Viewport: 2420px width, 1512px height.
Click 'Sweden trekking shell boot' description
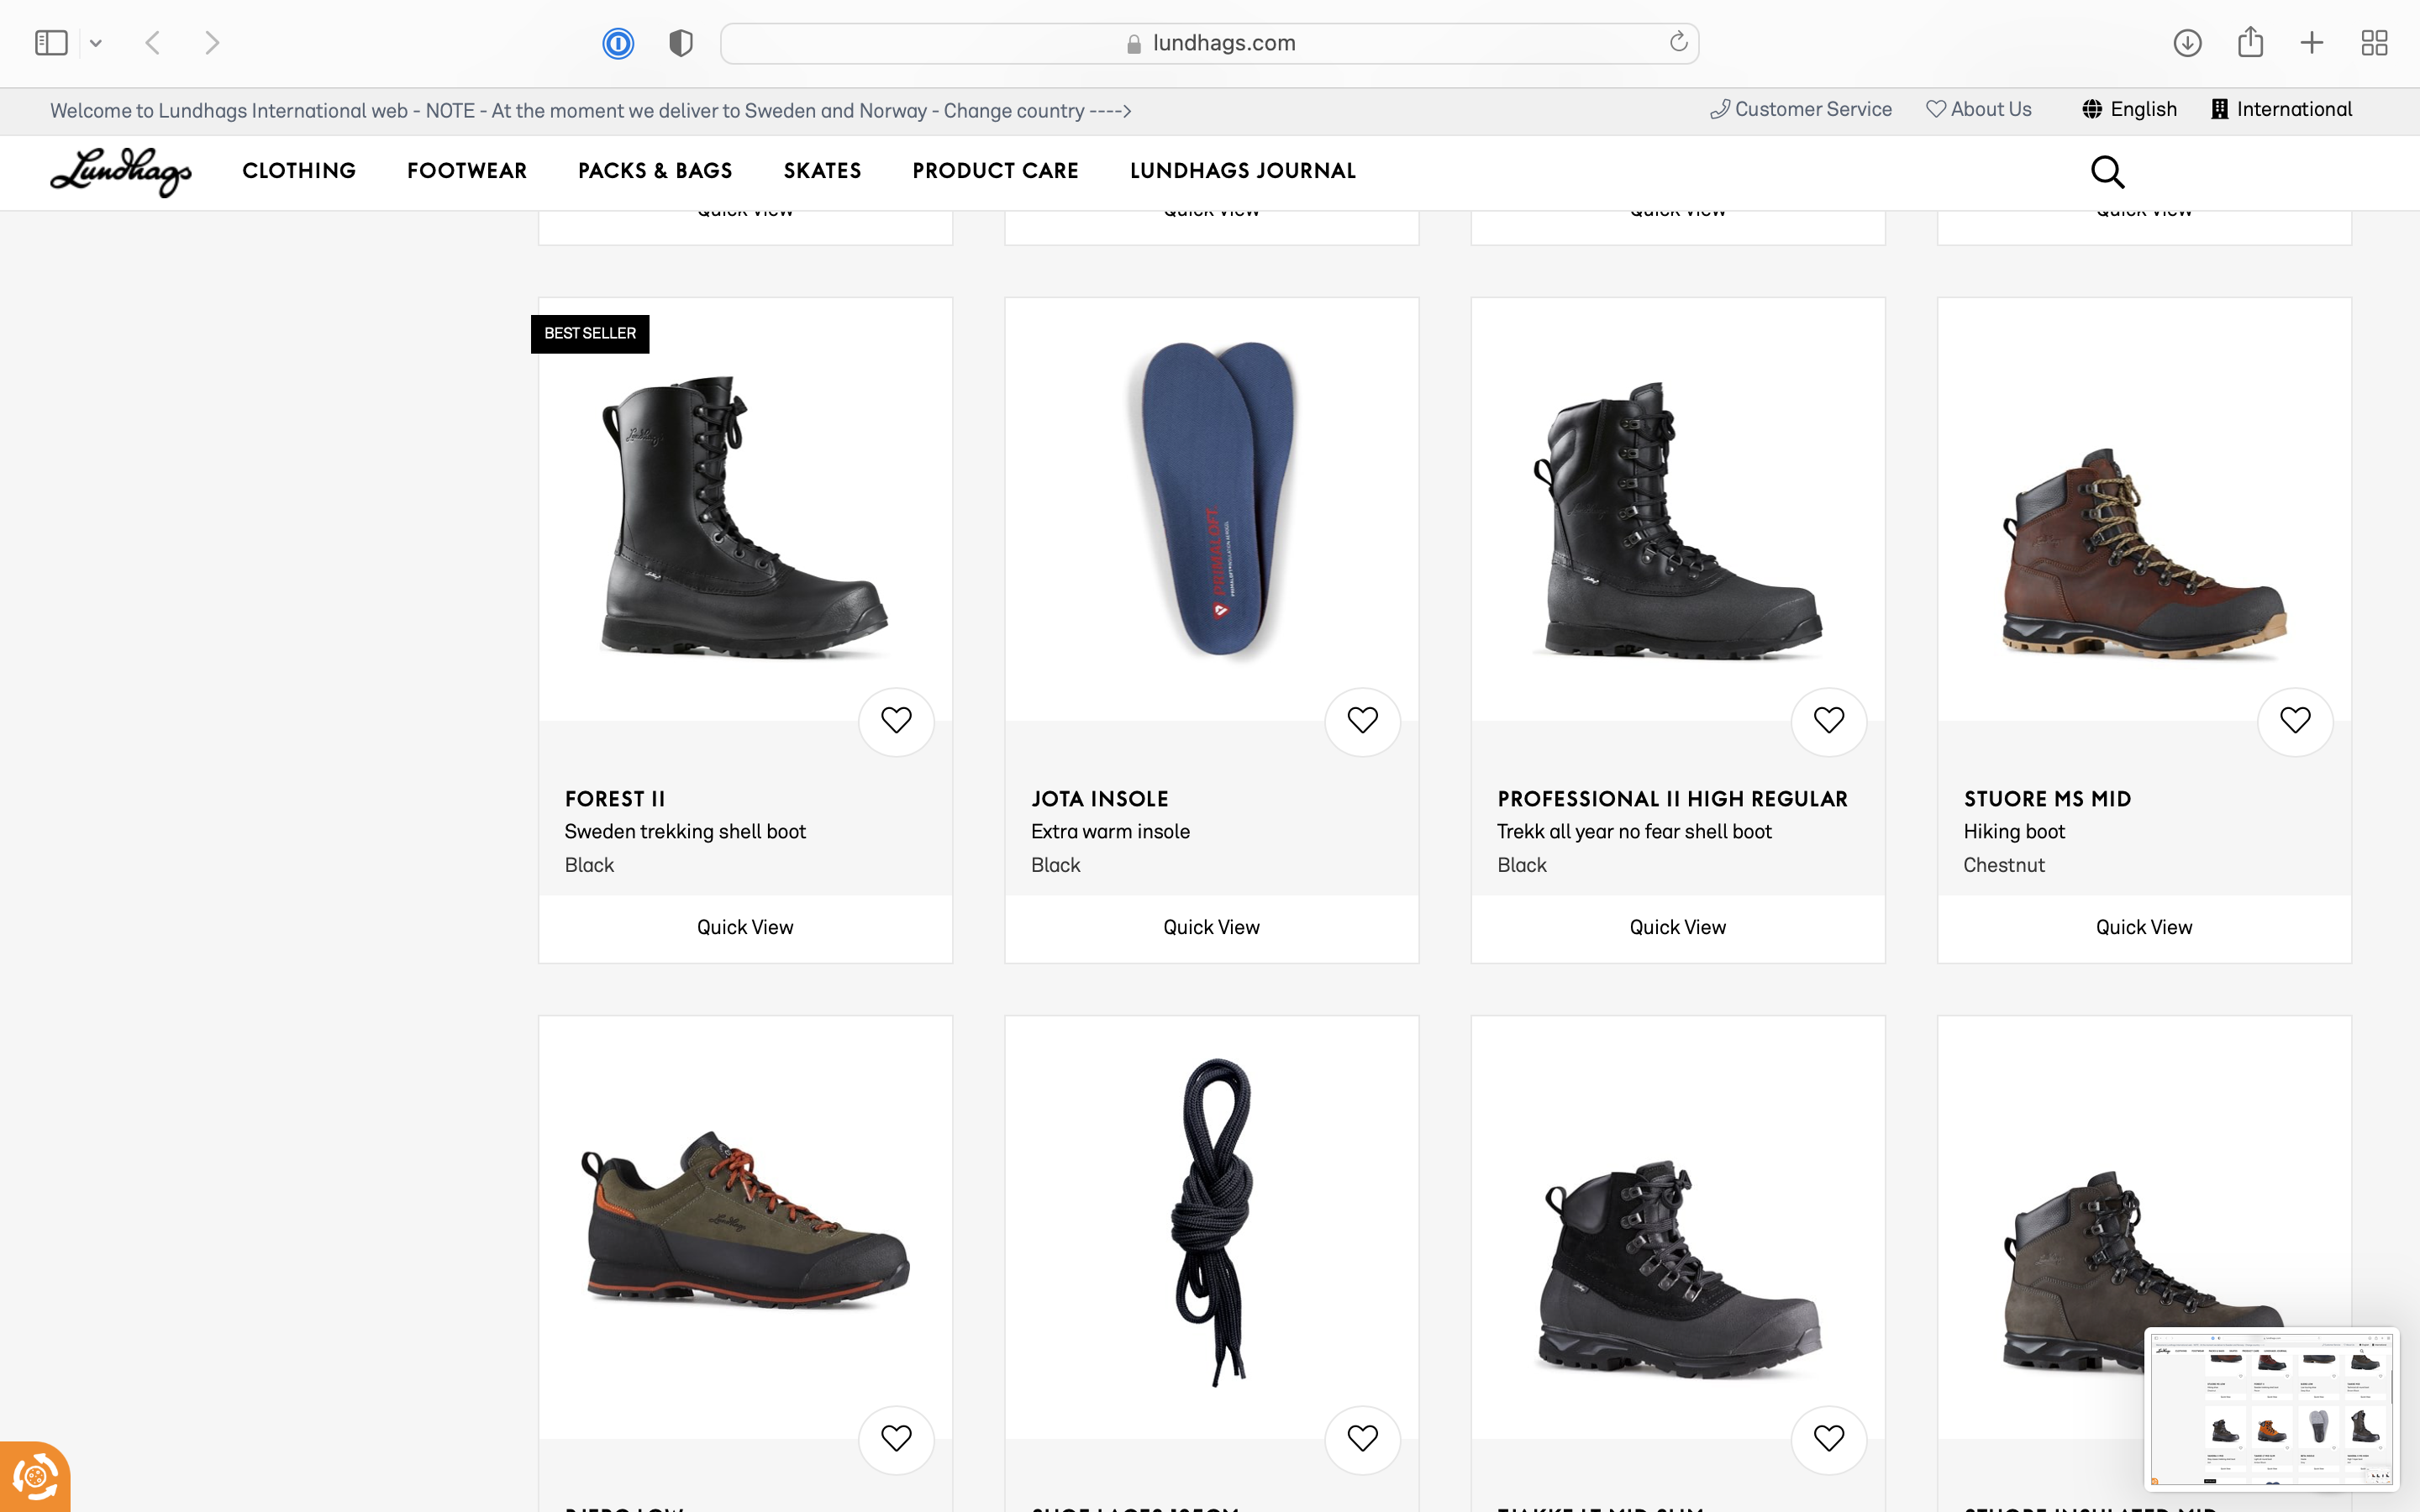coord(685,832)
